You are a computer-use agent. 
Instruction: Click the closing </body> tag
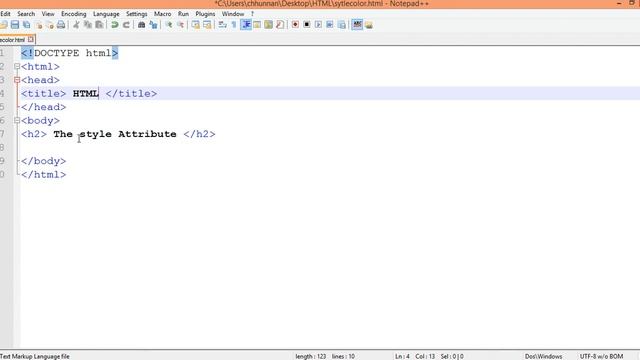44,161
